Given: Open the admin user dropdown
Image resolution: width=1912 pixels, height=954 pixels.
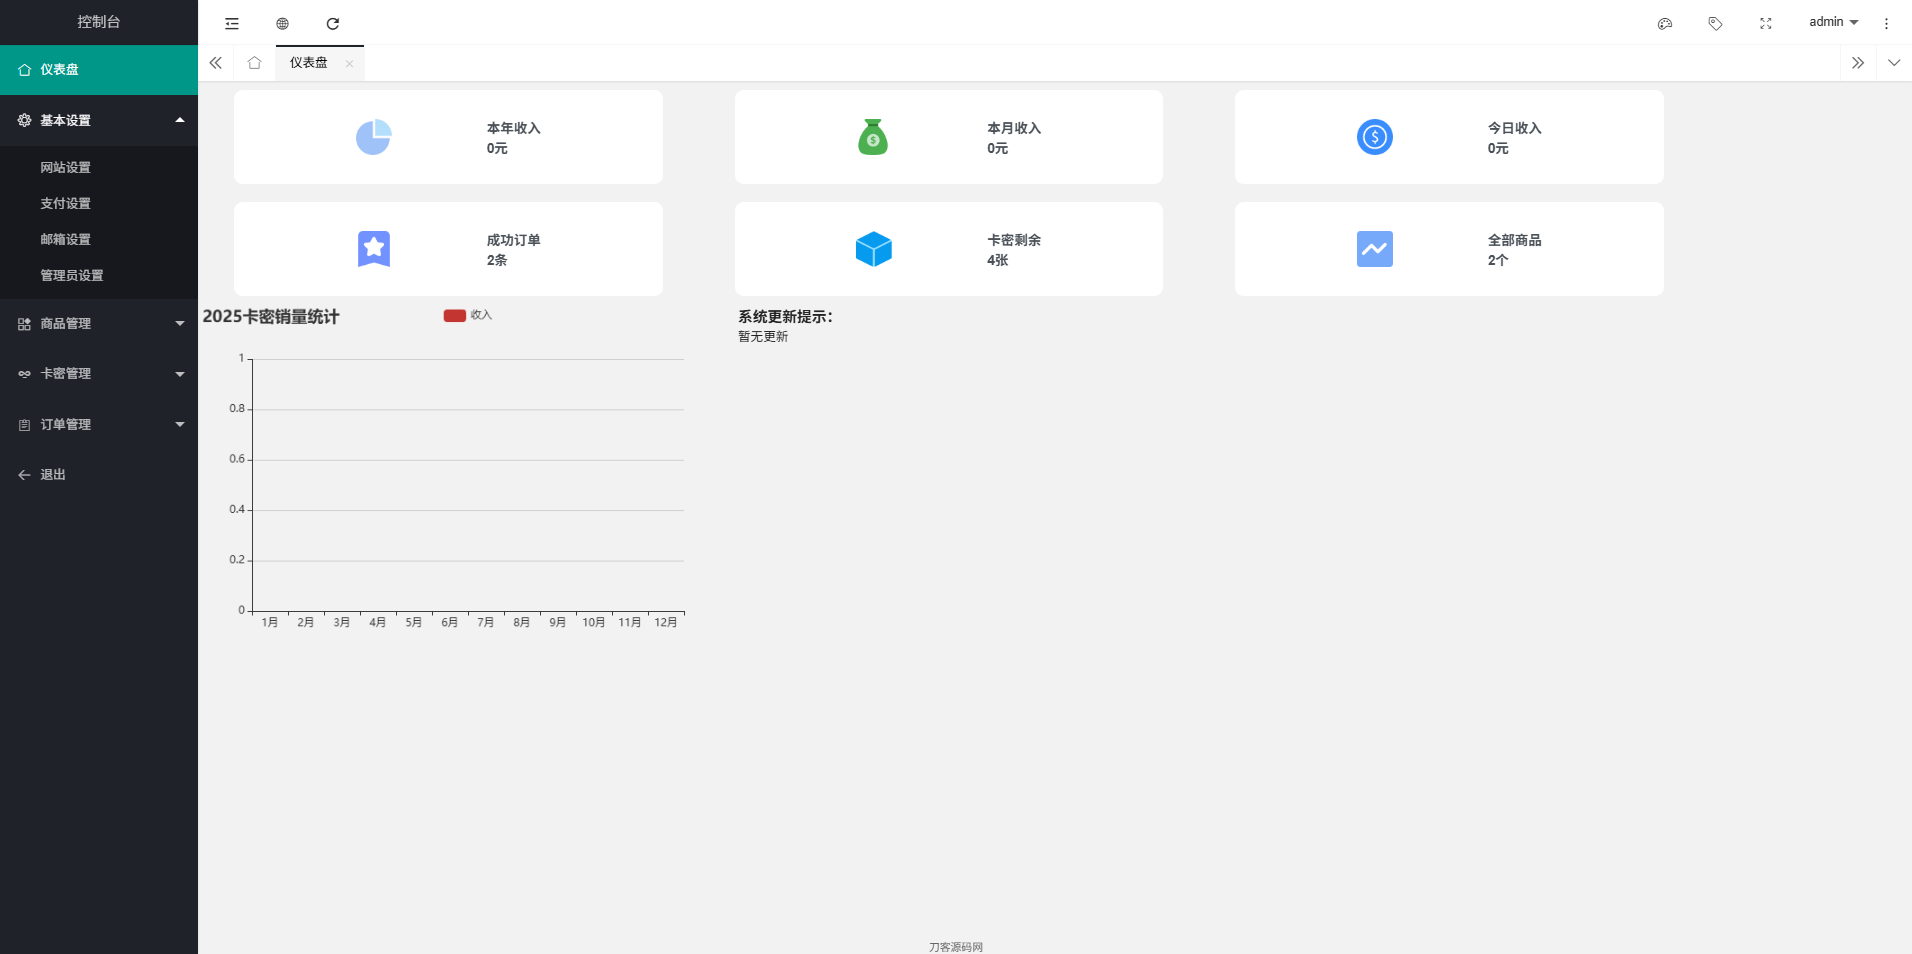Looking at the screenshot, I should pyautogui.click(x=1833, y=22).
